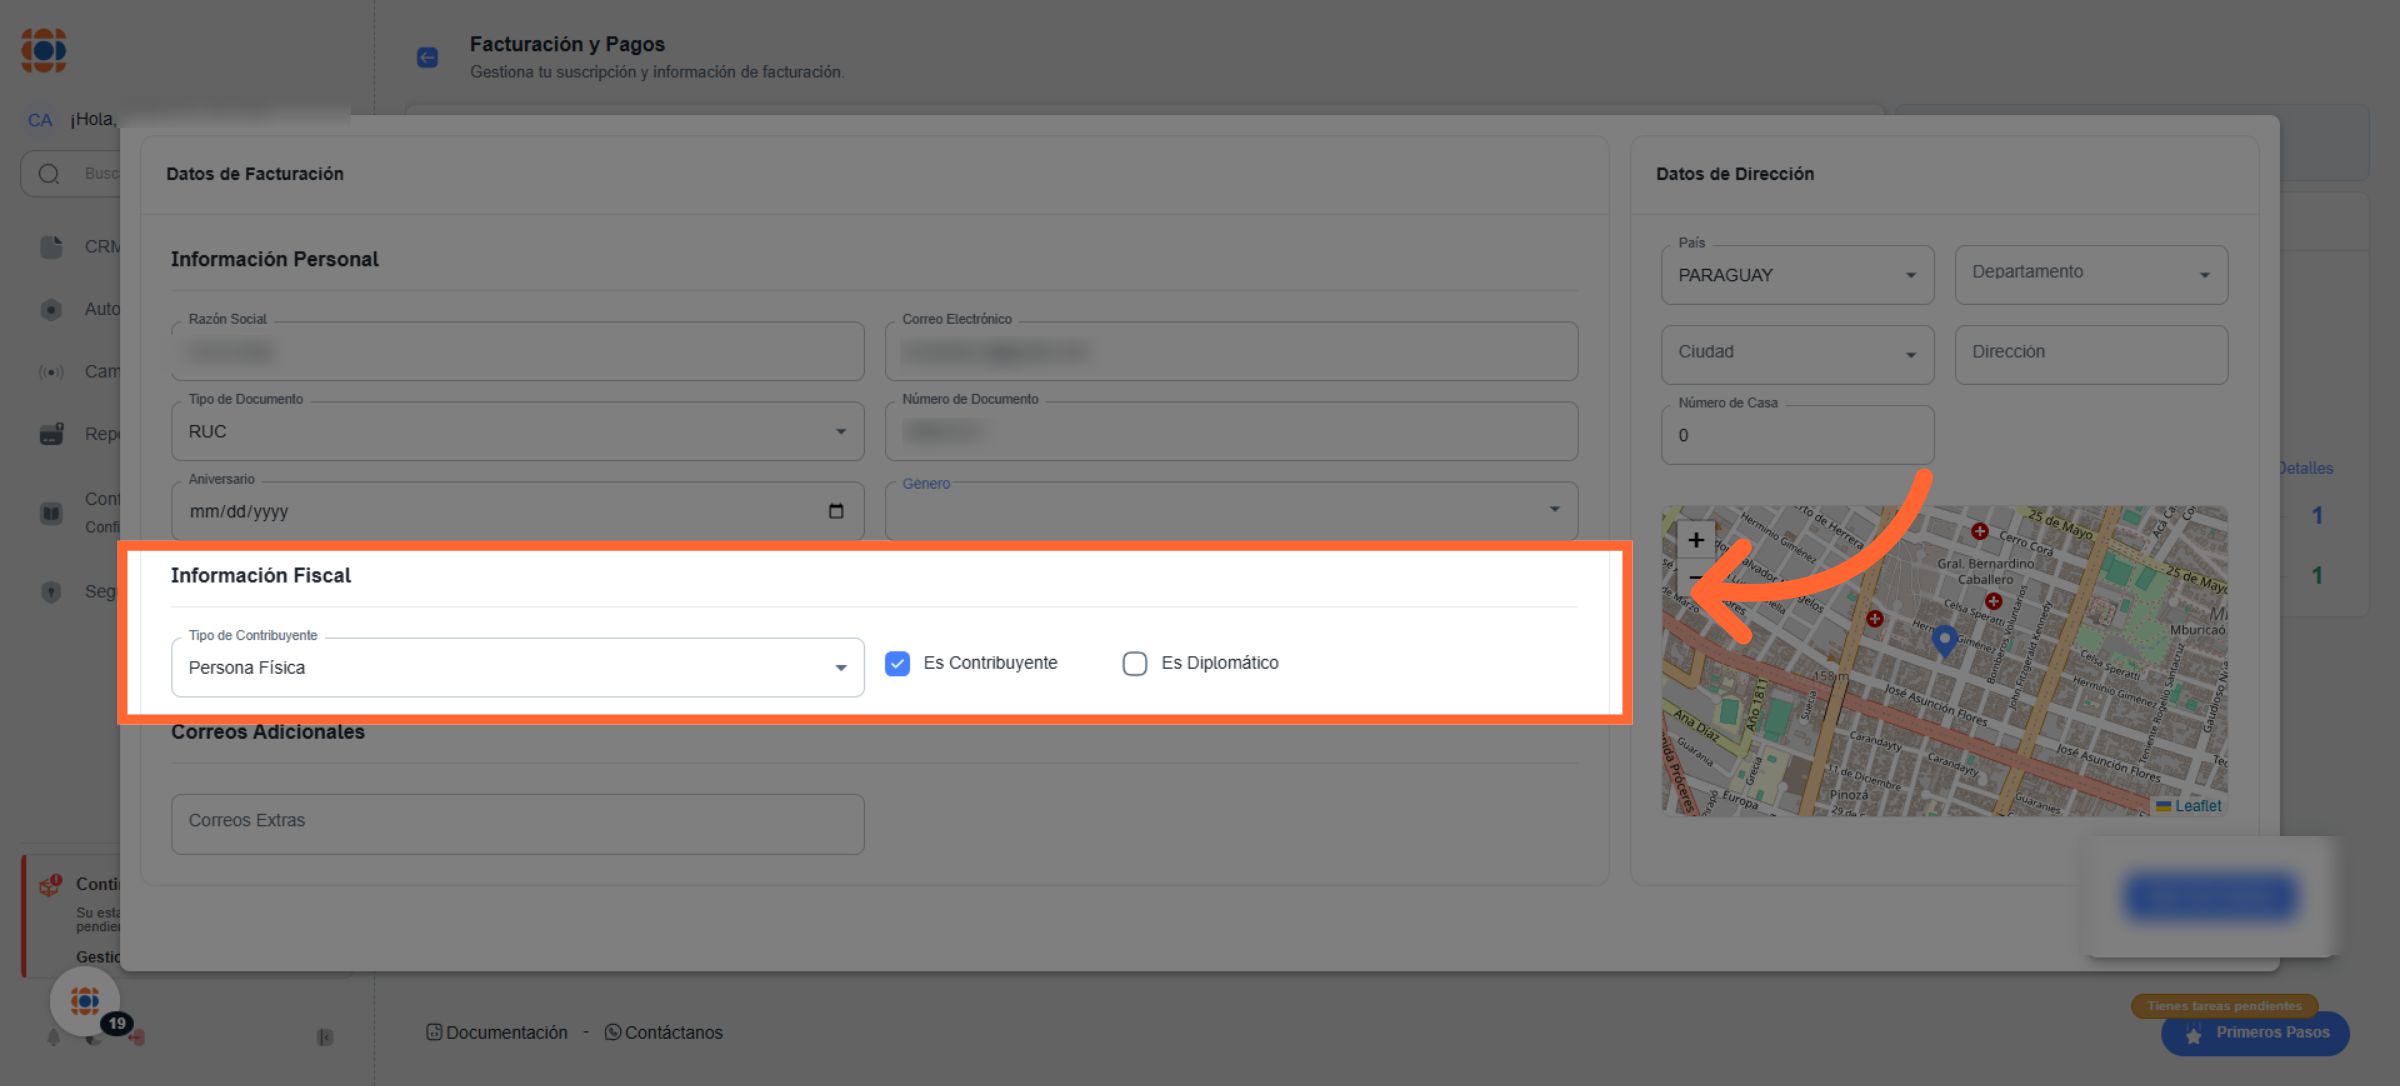Click the sidebar collapse icon

[325, 1037]
